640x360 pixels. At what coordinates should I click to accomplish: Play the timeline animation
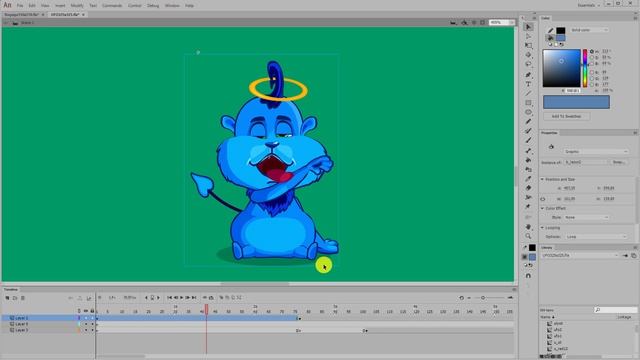(182, 298)
